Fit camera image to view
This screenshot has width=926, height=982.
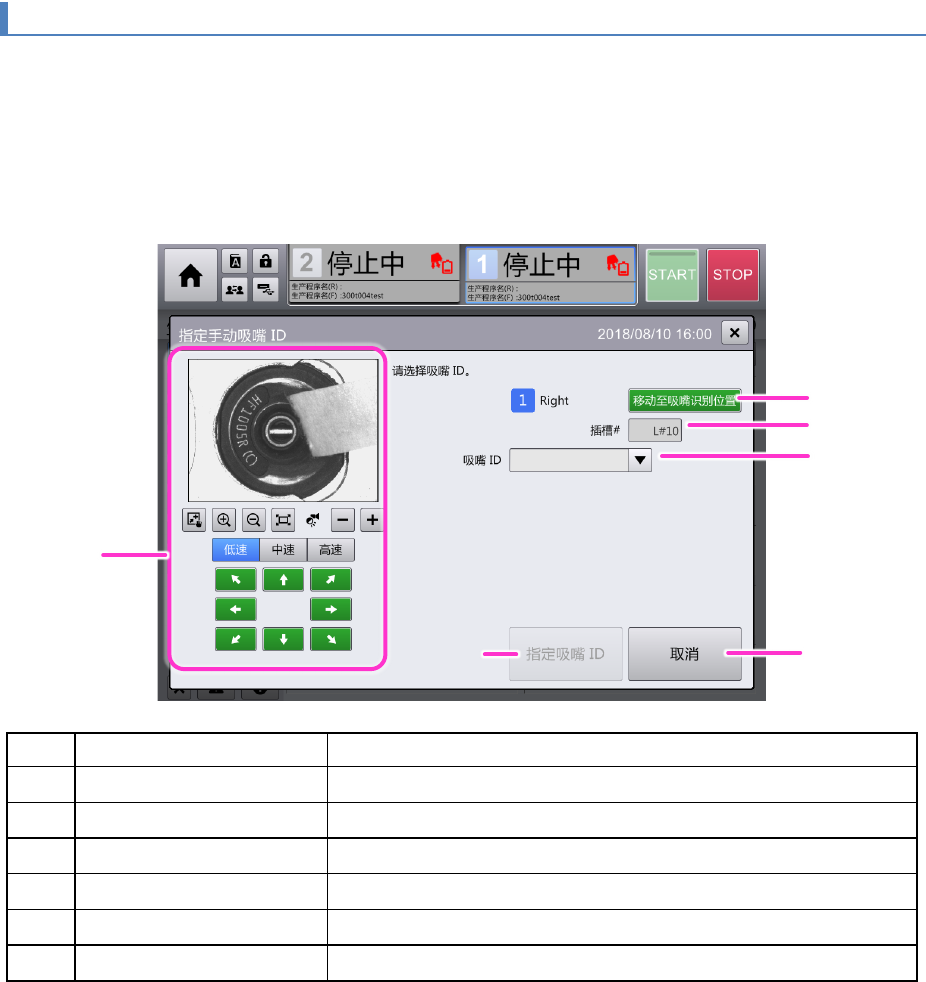coord(283,520)
